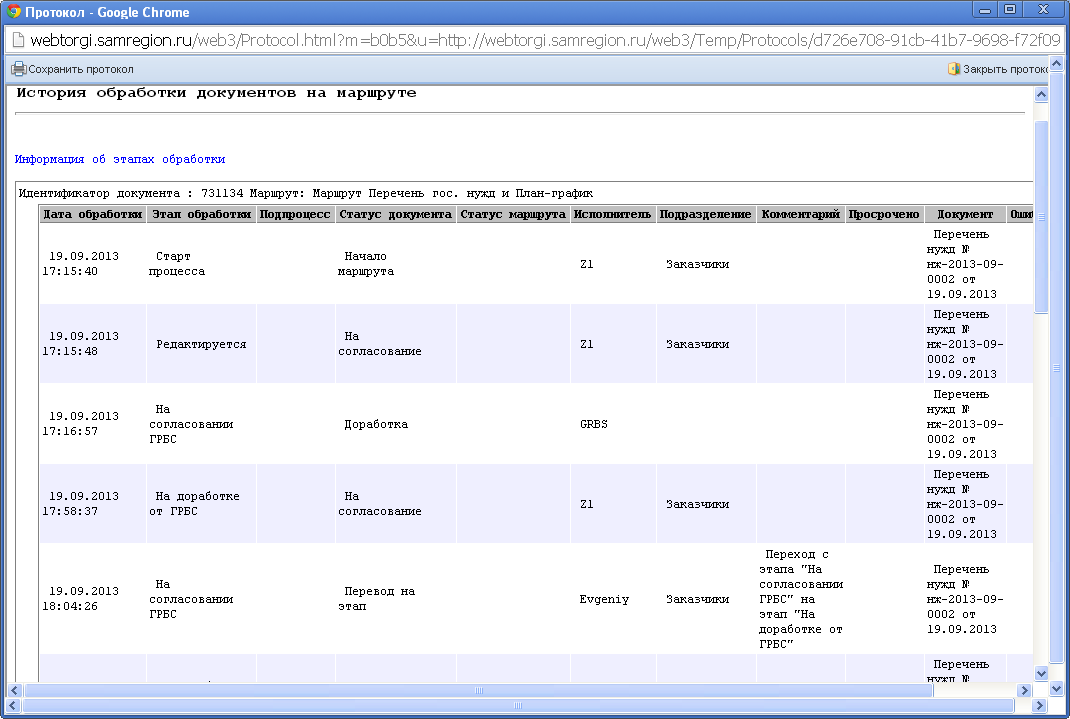Select the Комментарий column header
The width and height of the screenshot is (1070, 719).
tap(800, 214)
